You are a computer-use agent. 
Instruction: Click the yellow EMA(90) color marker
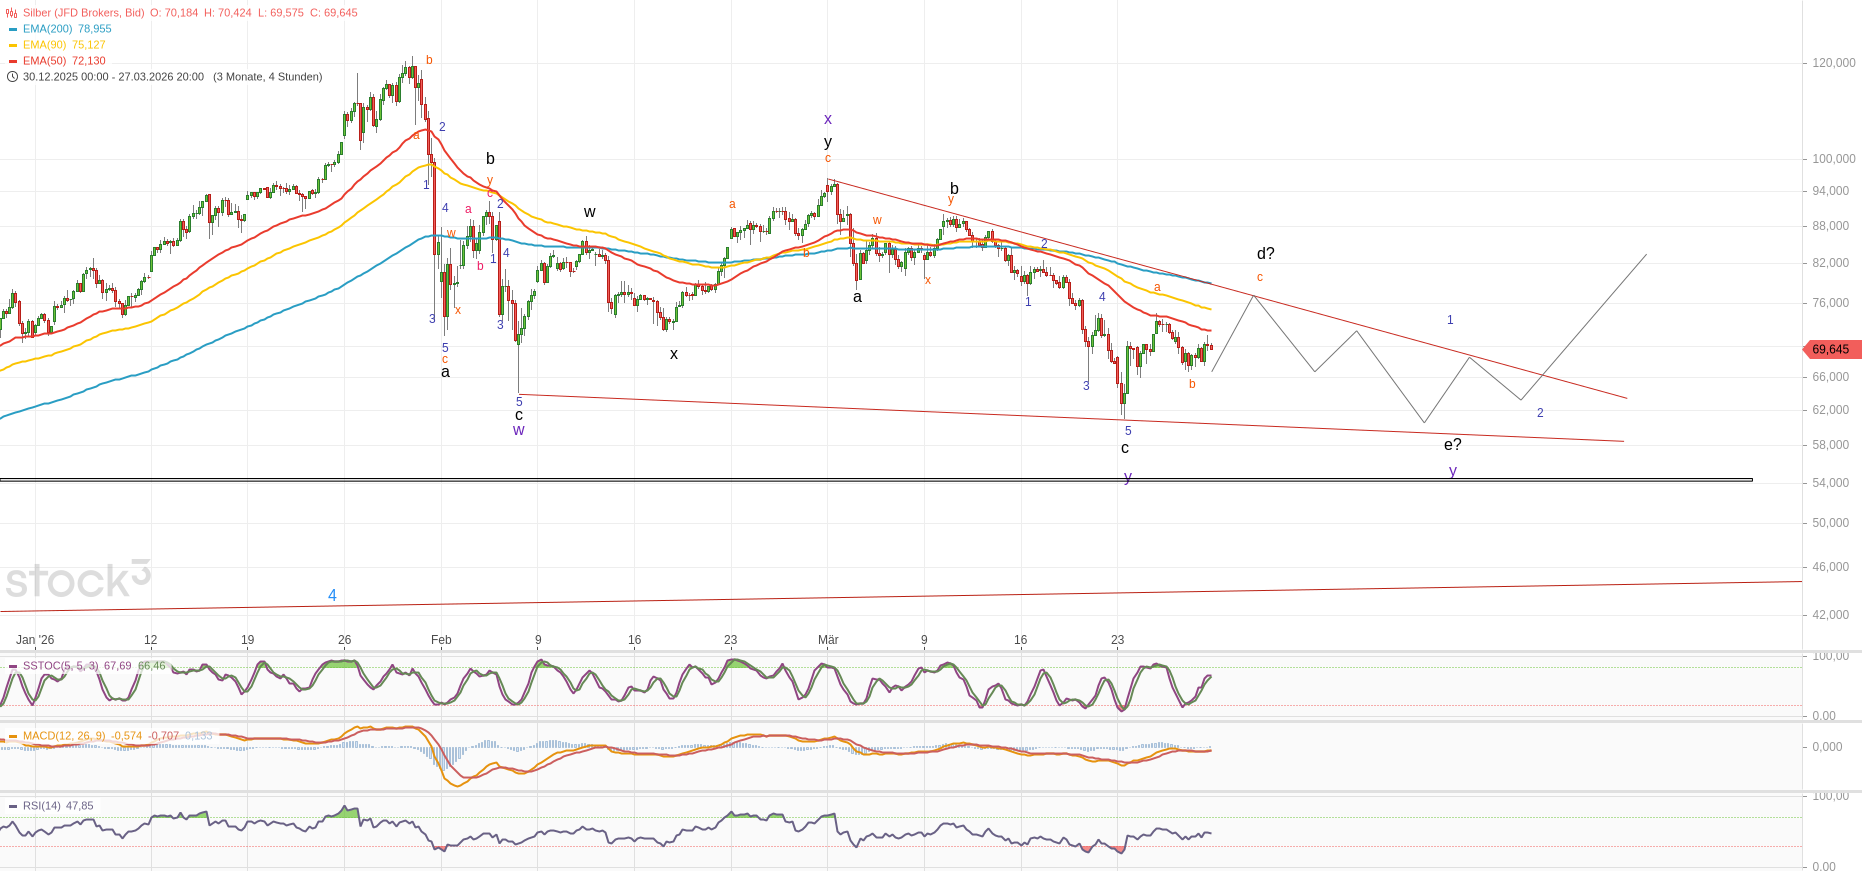(x=13, y=45)
